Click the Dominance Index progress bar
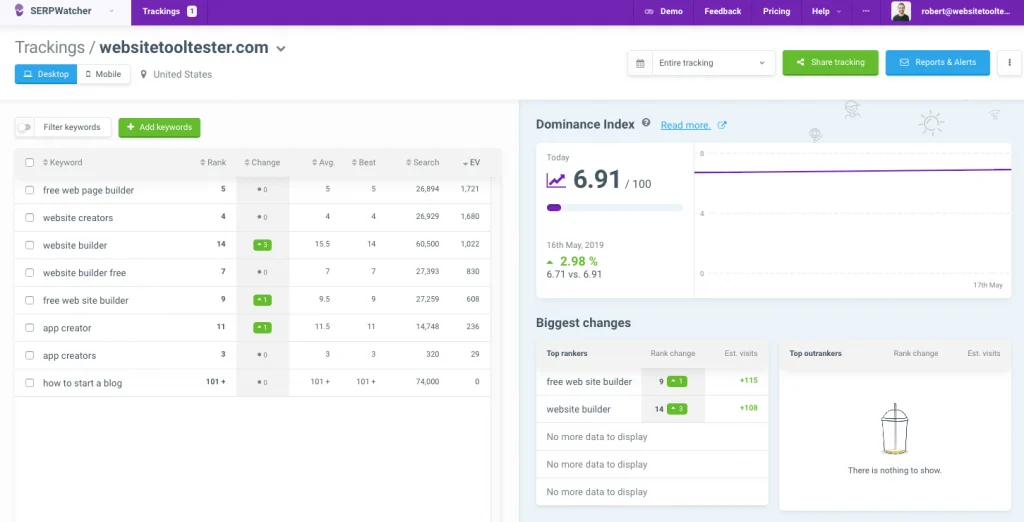 pos(614,208)
